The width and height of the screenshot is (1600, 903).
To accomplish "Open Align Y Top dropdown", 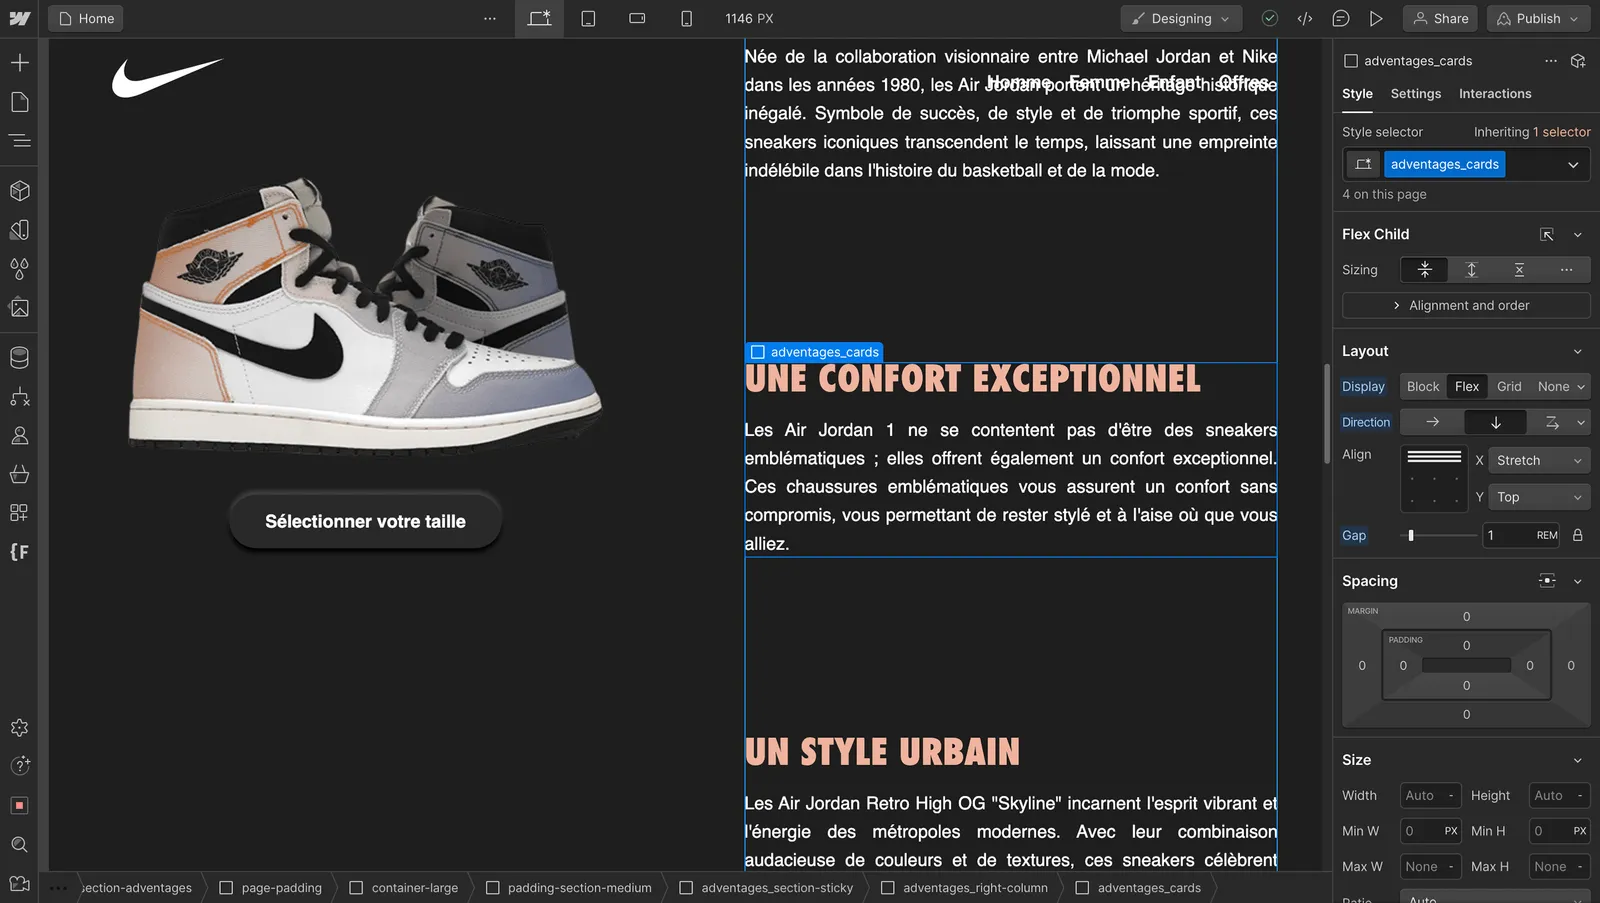I will click(1539, 497).
